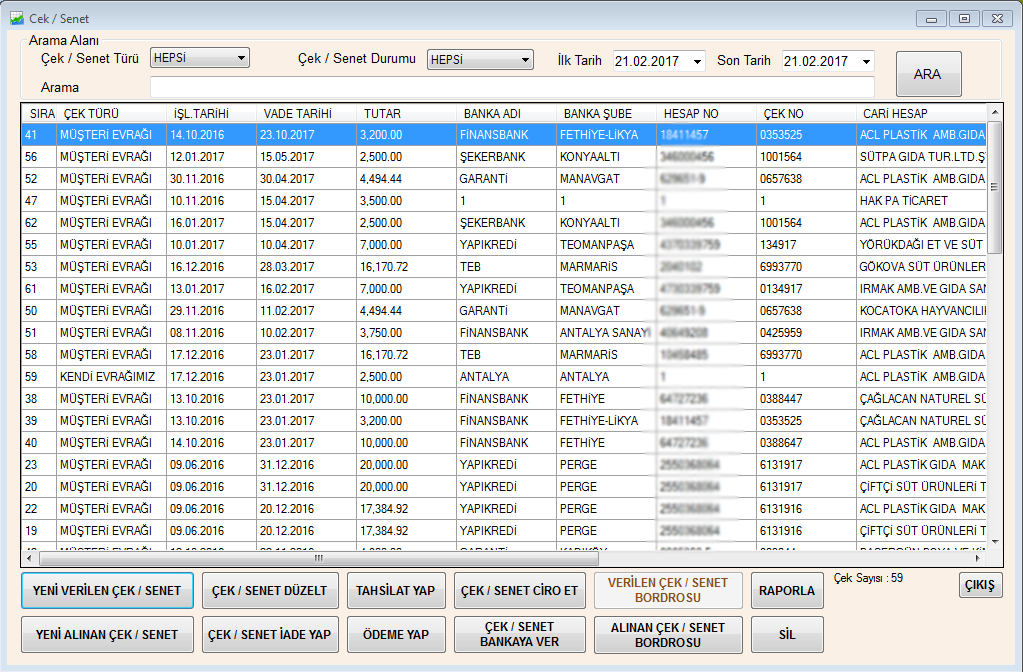Screen dimensions: 1023x672
Task: Select row 38 çek no 0388447
Action: point(806,399)
